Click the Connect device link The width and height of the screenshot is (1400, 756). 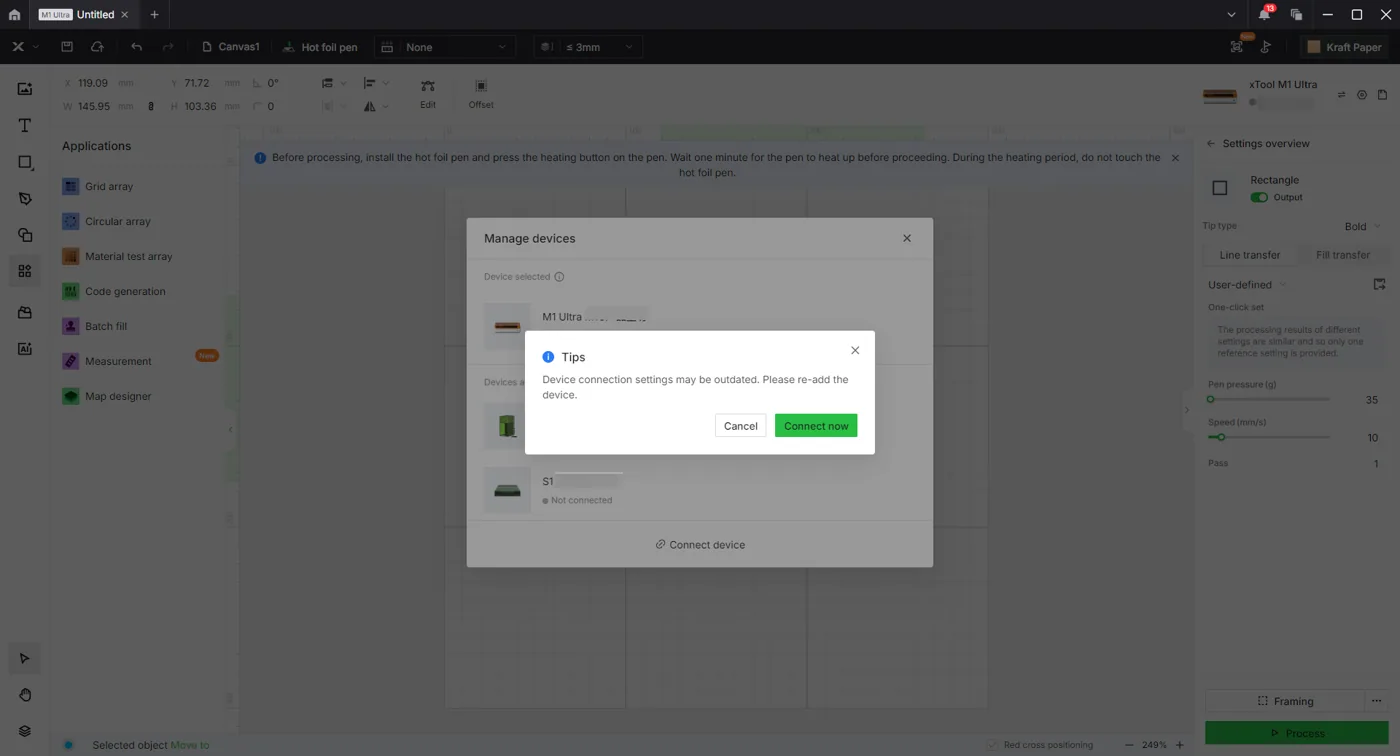coord(700,545)
